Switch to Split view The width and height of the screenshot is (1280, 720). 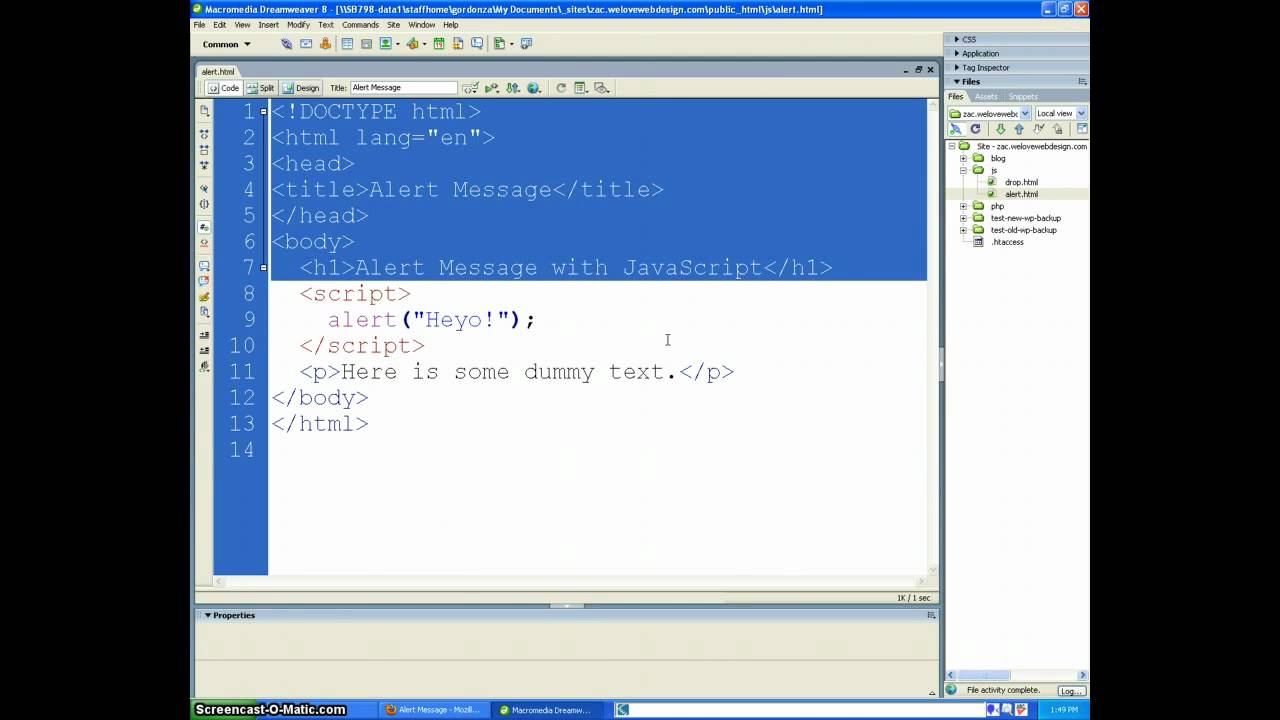(260, 87)
